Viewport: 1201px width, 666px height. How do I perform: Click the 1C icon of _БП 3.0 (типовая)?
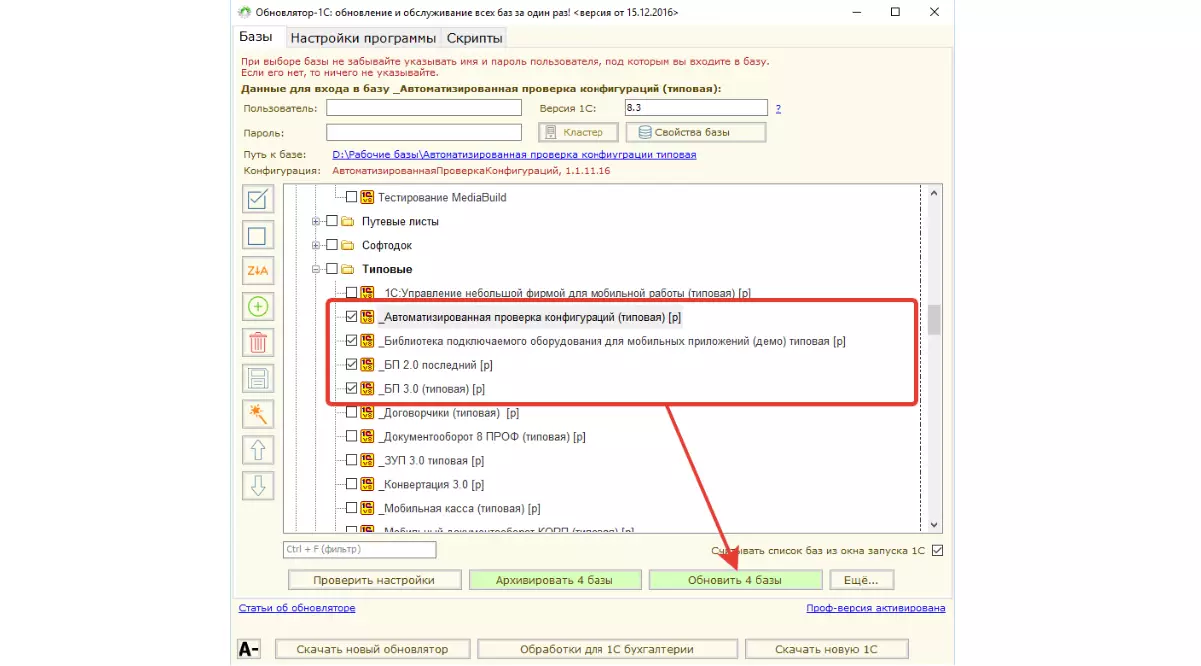pyautogui.click(x=367, y=389)
